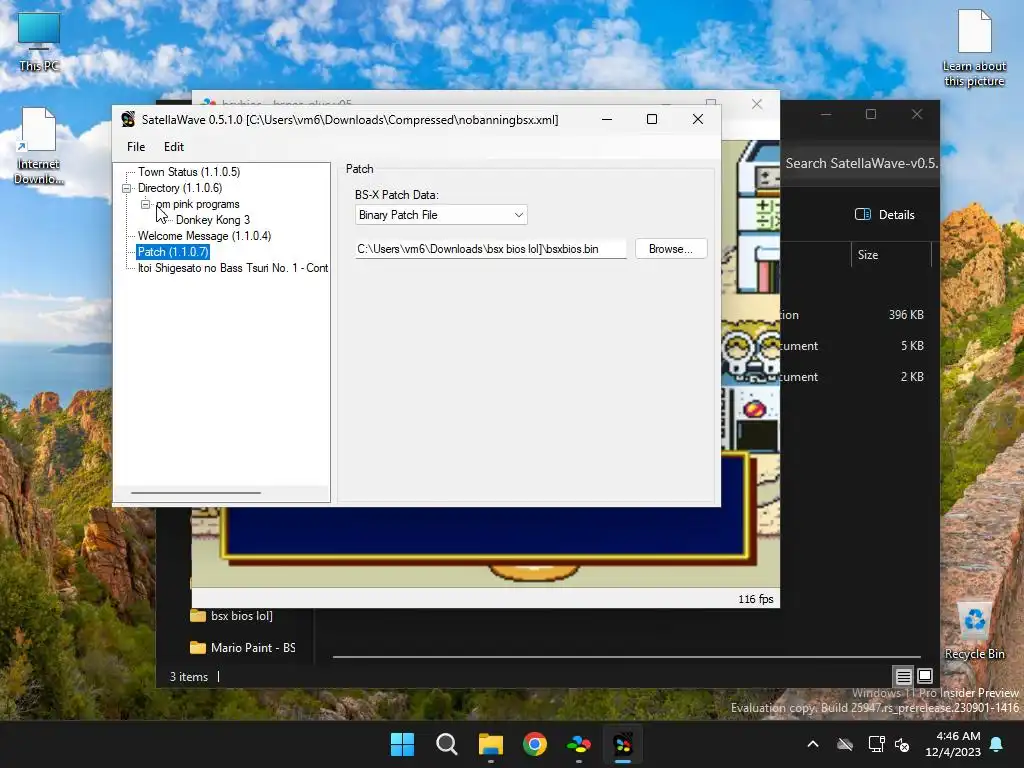Select Donkey Kong 3 in the tree
Viewport: 1024px width, 768px height.
tap(213, 220)
